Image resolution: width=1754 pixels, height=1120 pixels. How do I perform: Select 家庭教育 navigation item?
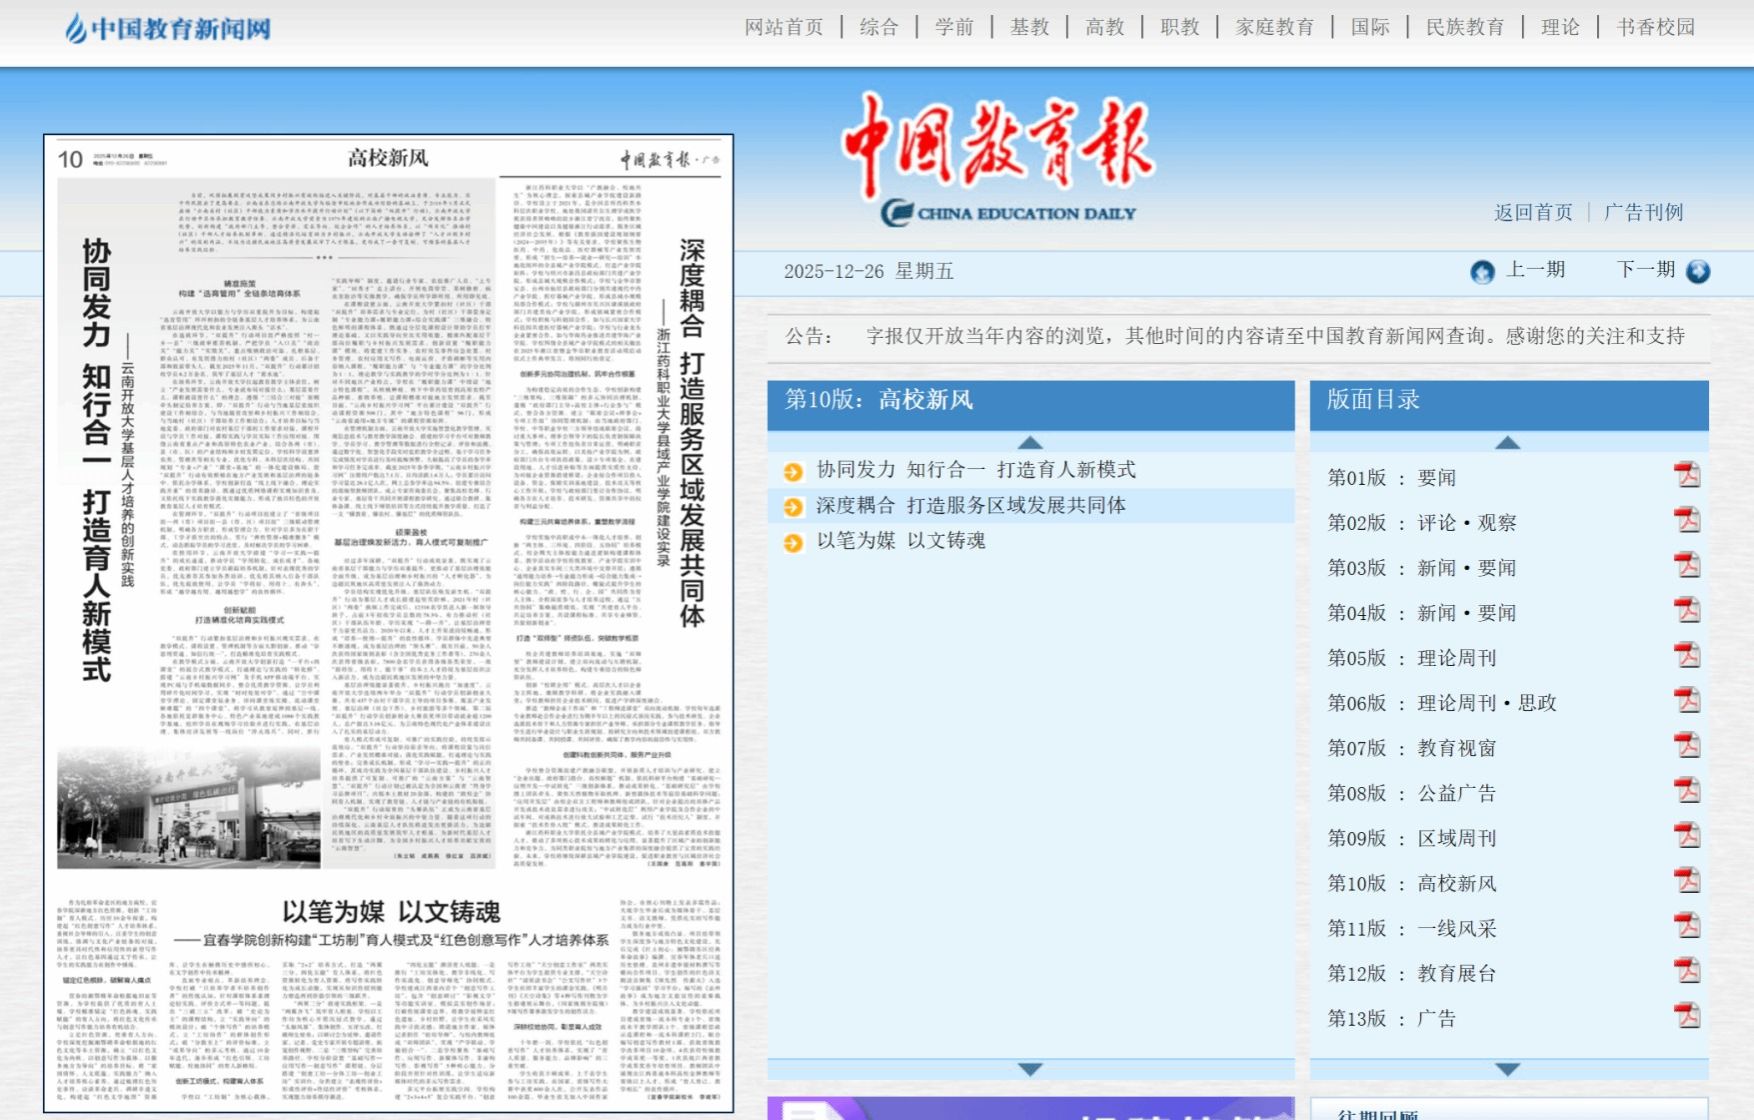1274,27
